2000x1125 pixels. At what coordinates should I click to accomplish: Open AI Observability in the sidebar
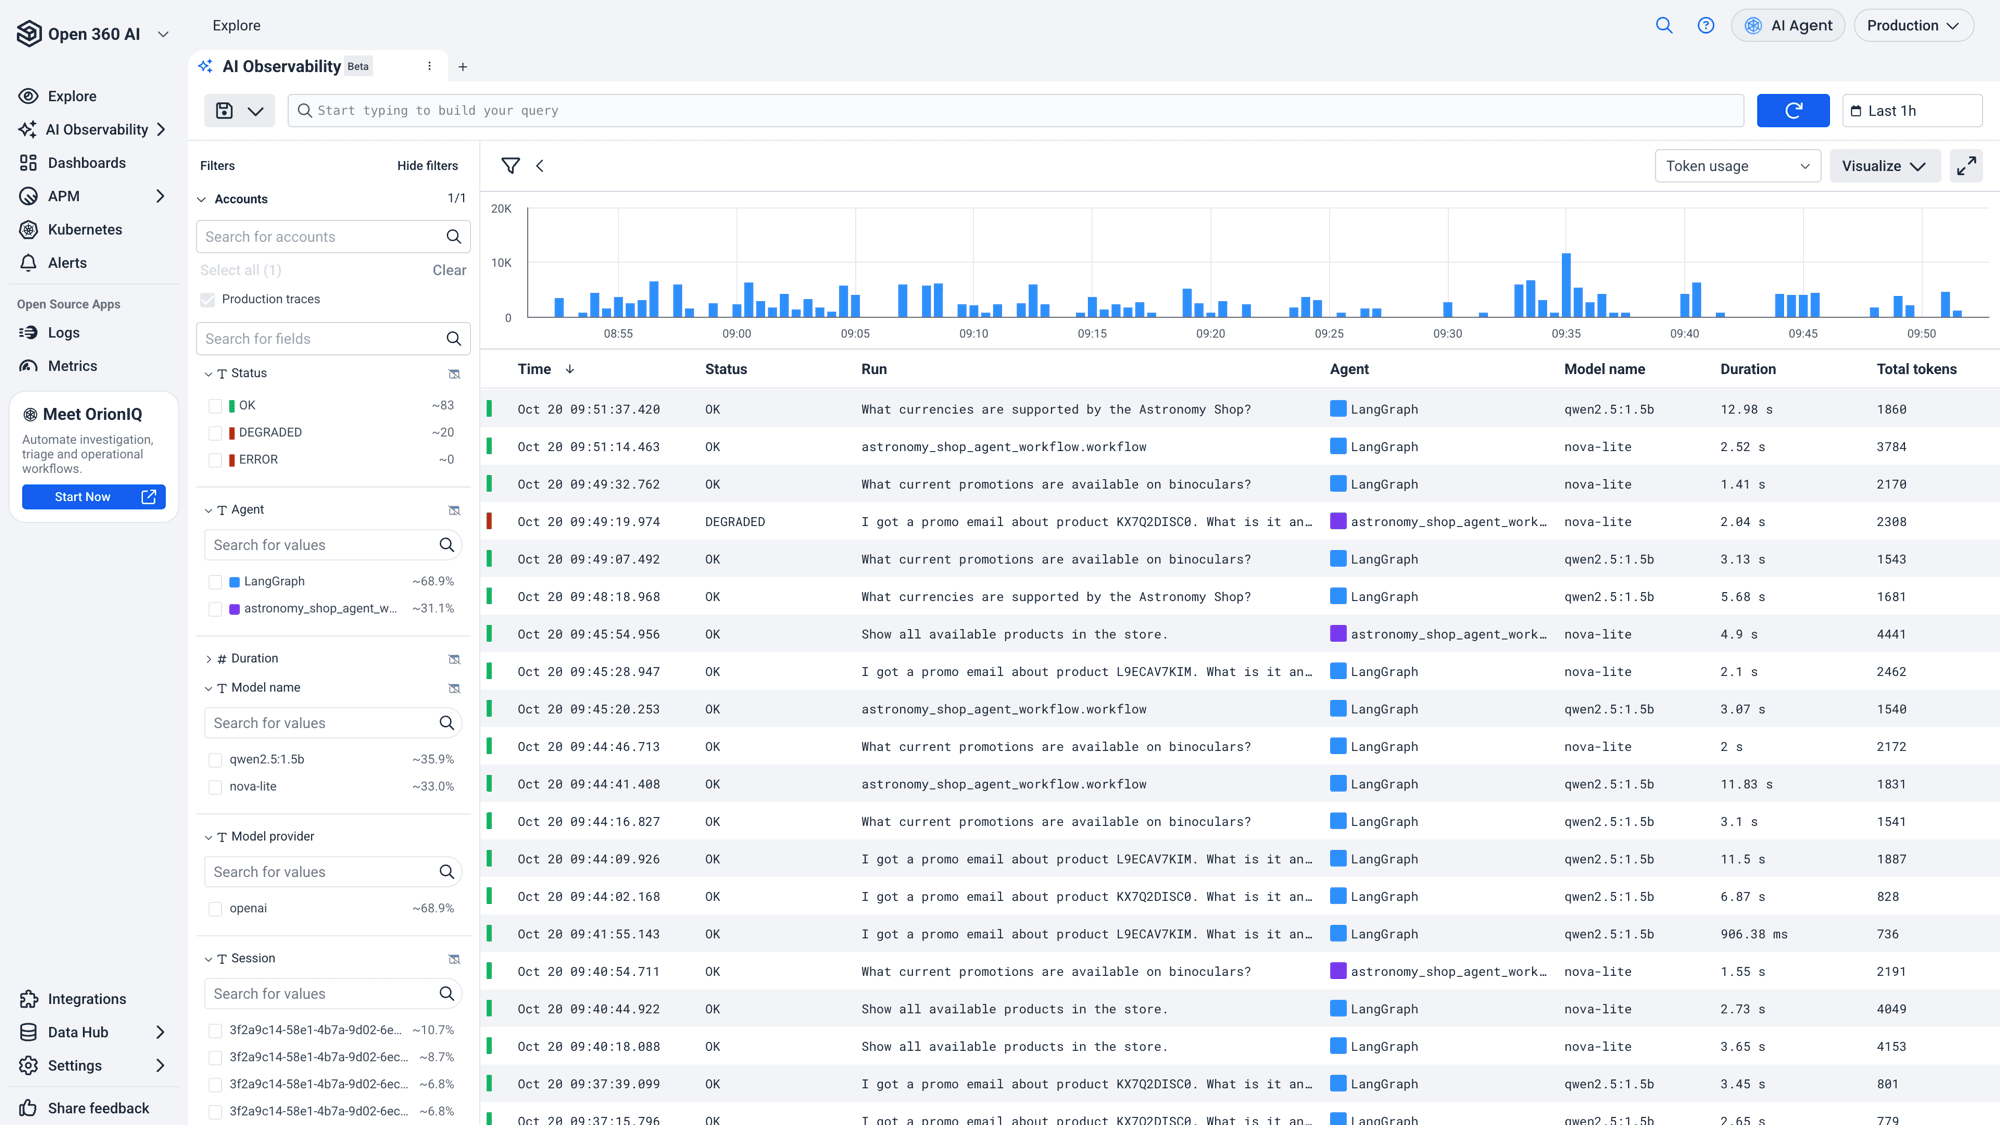click(x=97, y=130)
